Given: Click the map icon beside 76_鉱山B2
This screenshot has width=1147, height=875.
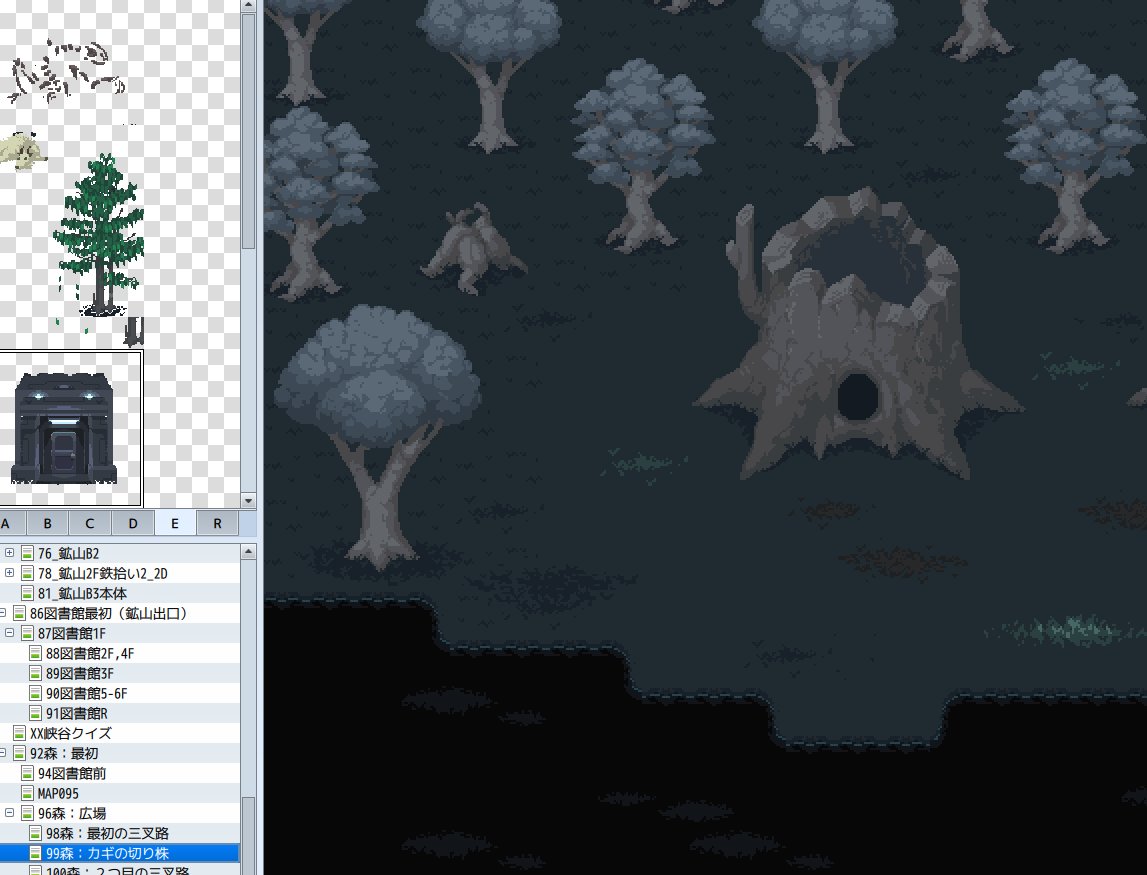Looking at the screenshot, I should [27, 553].
